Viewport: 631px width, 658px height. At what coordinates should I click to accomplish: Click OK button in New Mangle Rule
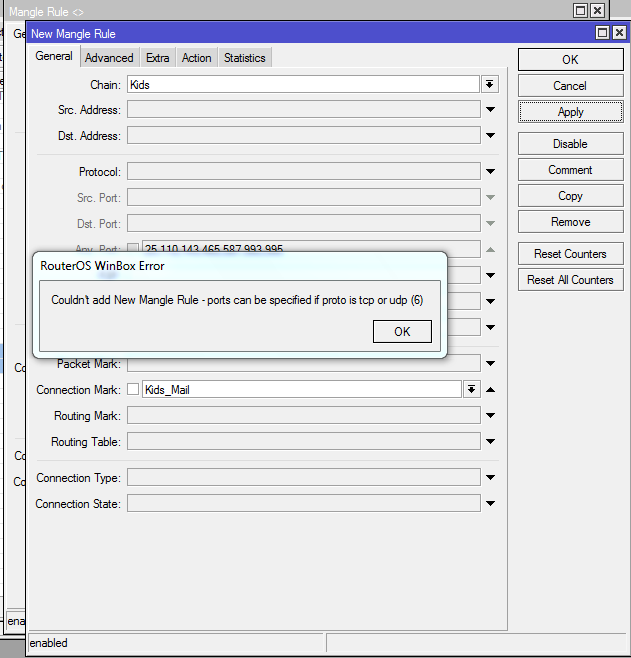570,60
